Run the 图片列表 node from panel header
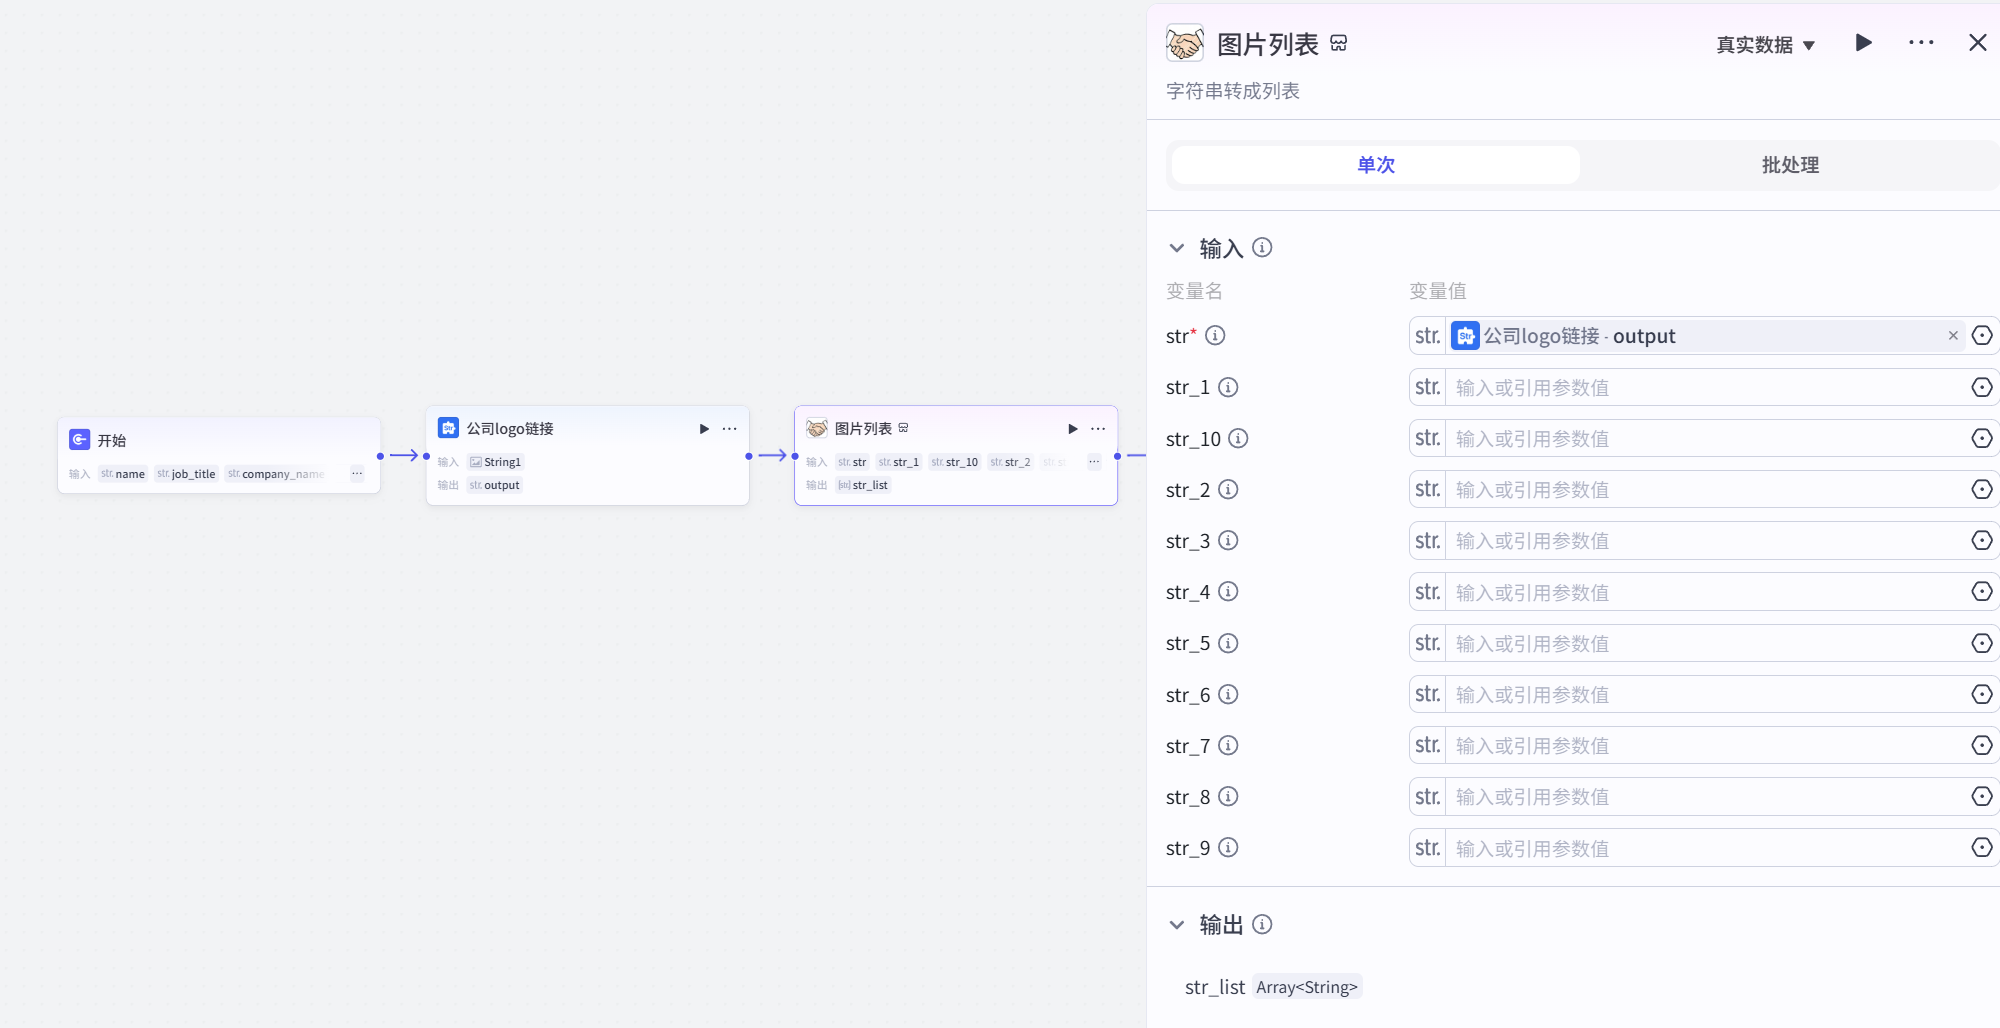 [1863, 43]
